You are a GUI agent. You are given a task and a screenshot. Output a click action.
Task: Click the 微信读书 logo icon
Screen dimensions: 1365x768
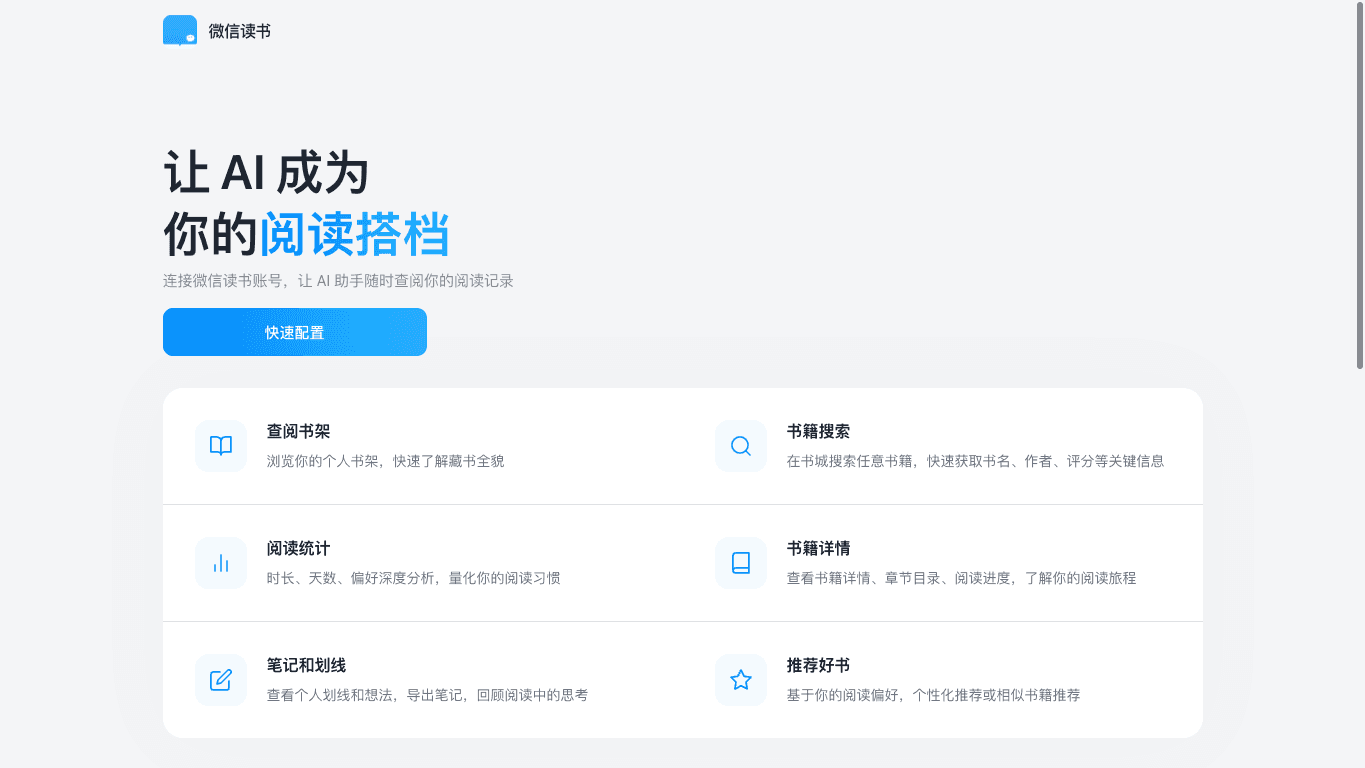coord(180,31)
